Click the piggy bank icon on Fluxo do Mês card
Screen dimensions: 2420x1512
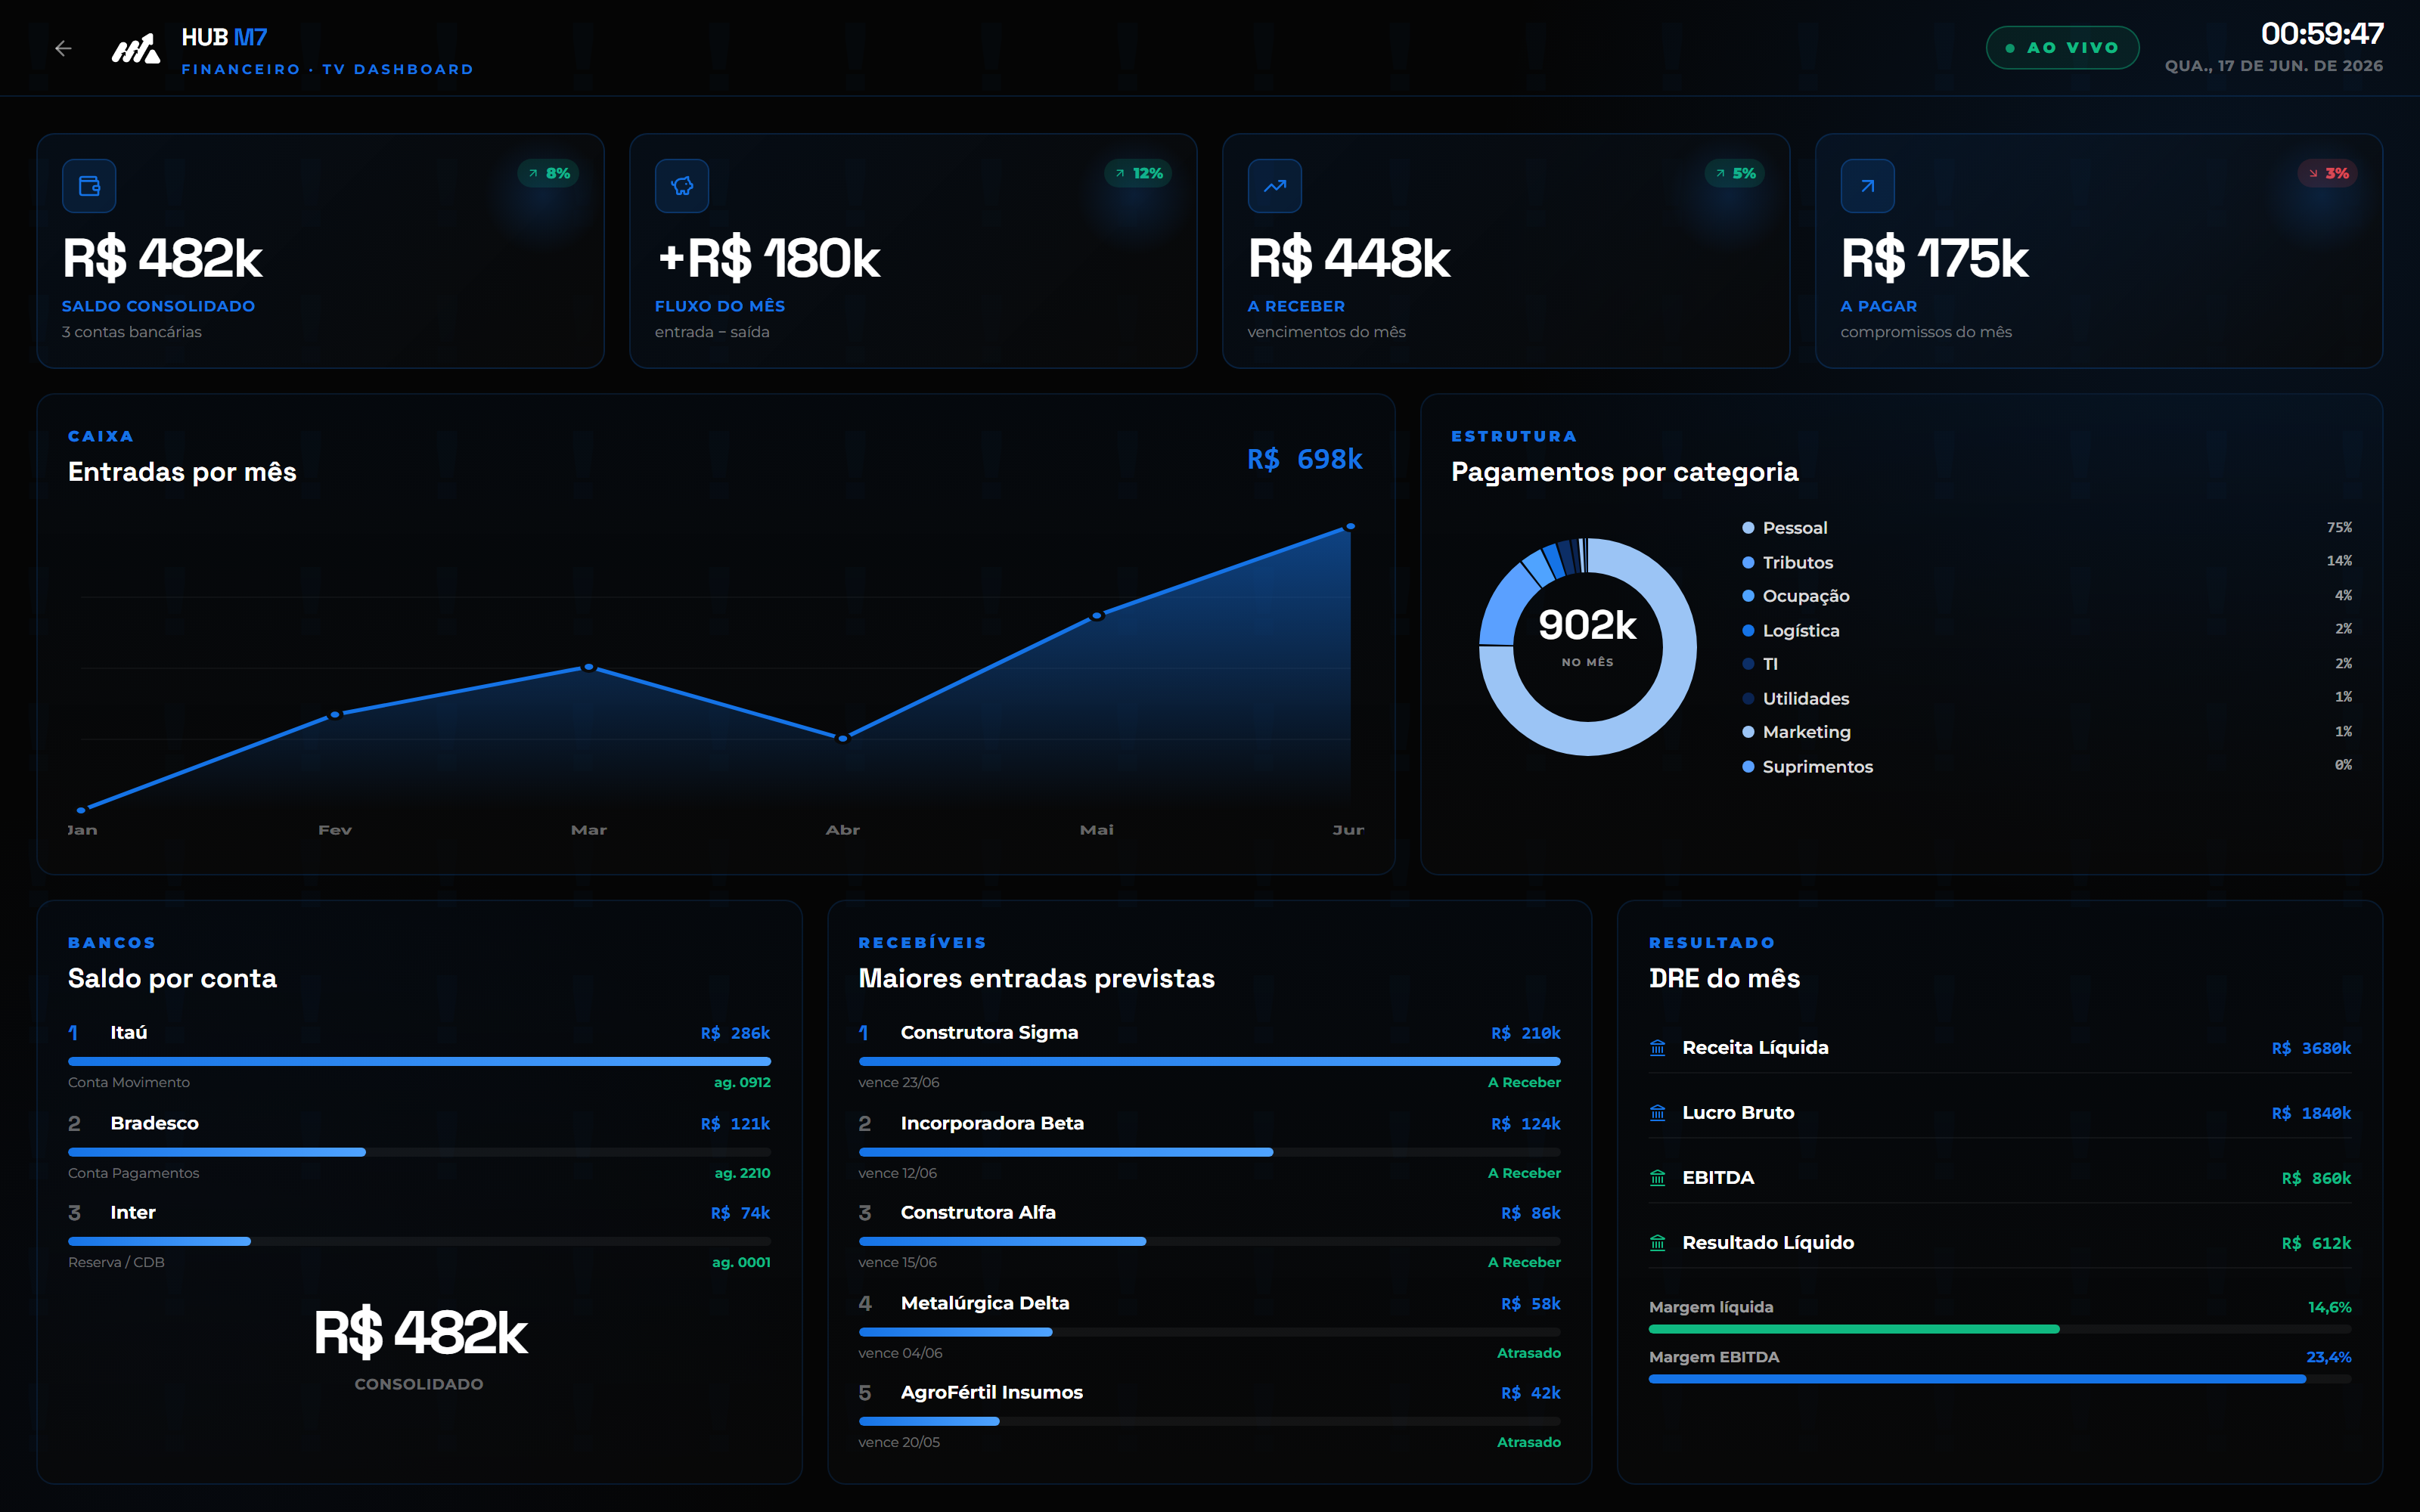682,186
